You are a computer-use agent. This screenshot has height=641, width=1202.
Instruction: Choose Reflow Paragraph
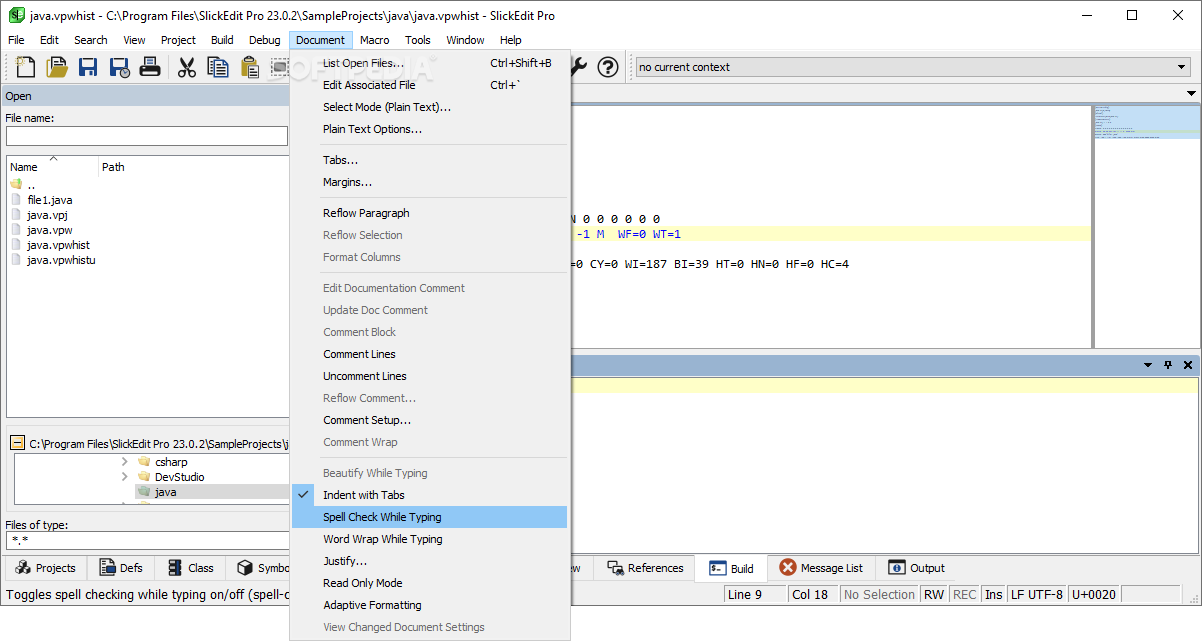click(x=429, y=213)
